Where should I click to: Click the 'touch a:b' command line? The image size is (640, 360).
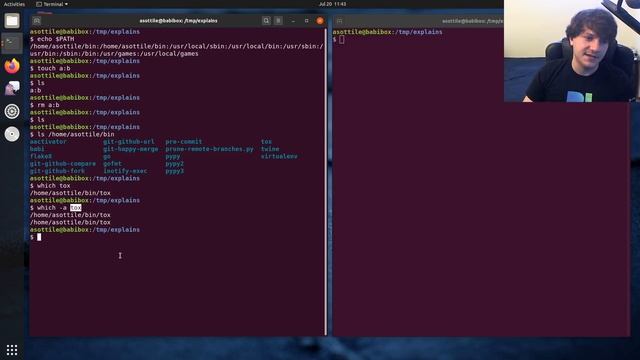pos(50,68)
